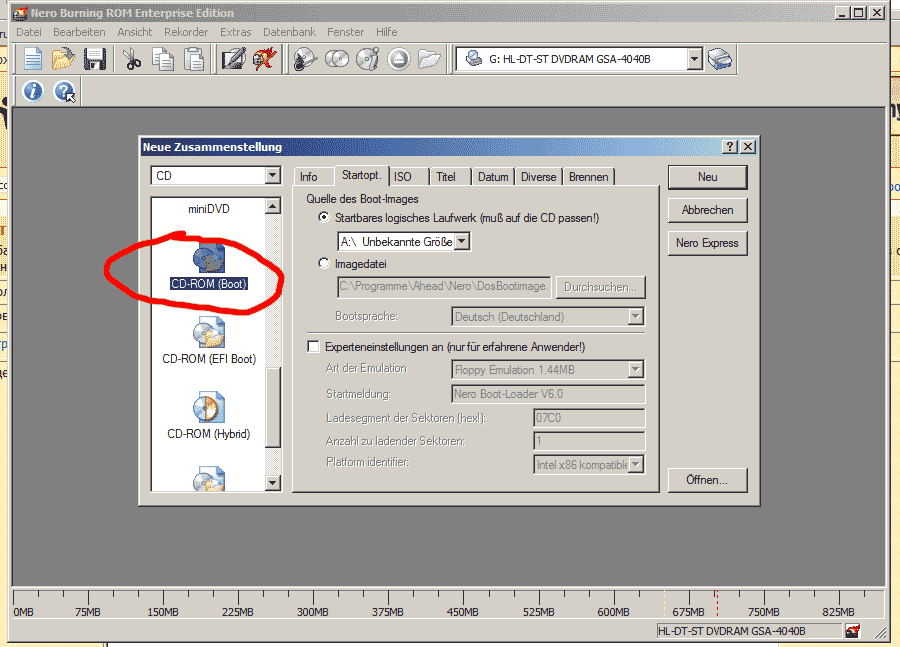Click the Copy pages toolbar icon
Viewport: 900px width, 647px height.
[x=163, y=59]
